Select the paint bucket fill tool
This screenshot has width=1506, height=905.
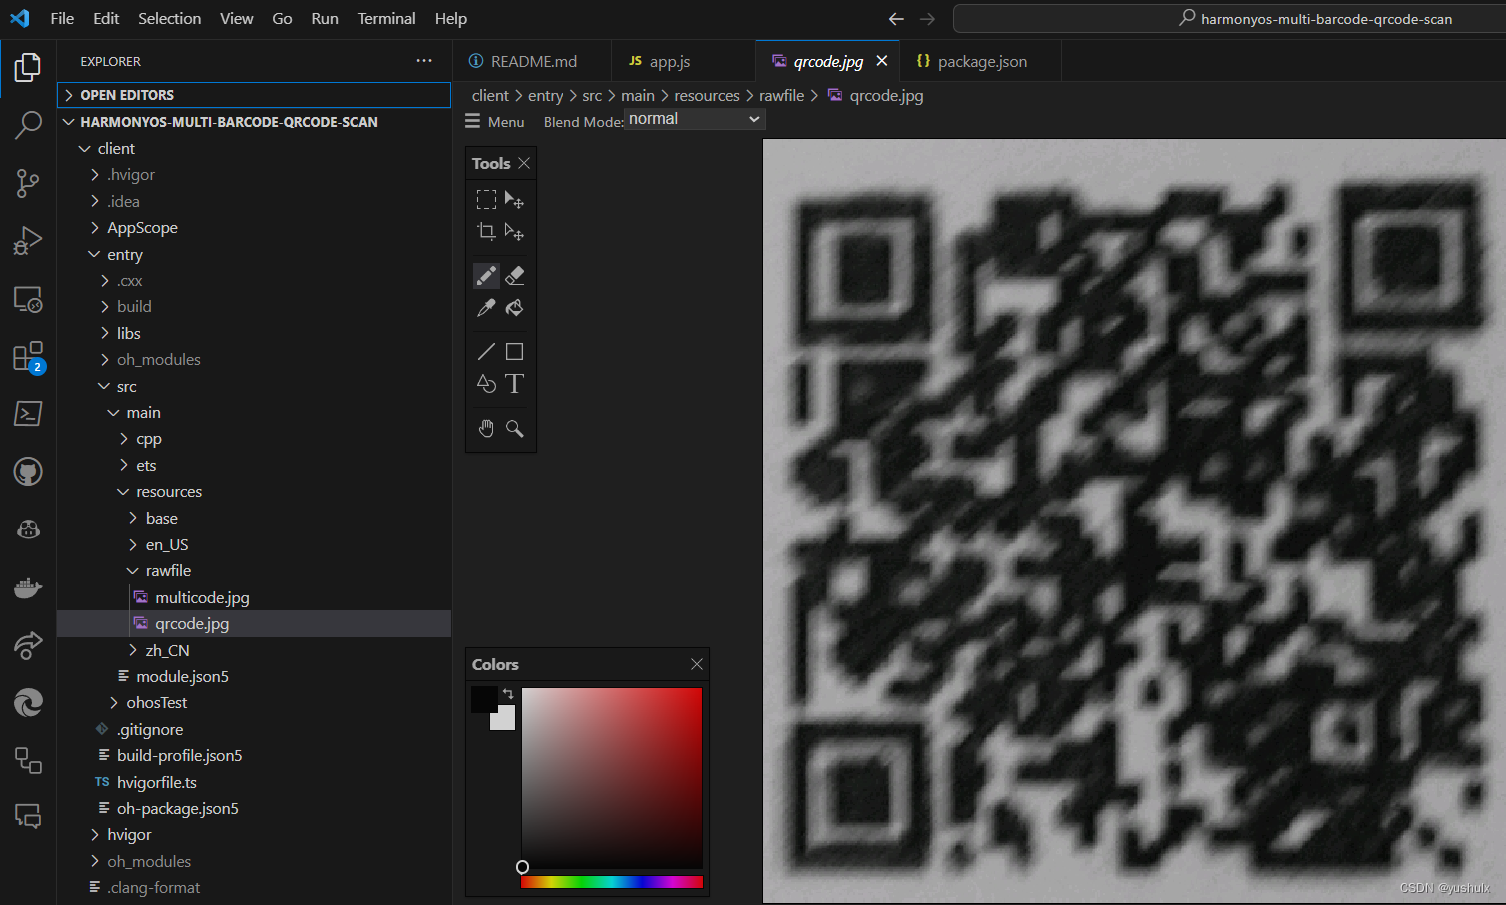514,308
